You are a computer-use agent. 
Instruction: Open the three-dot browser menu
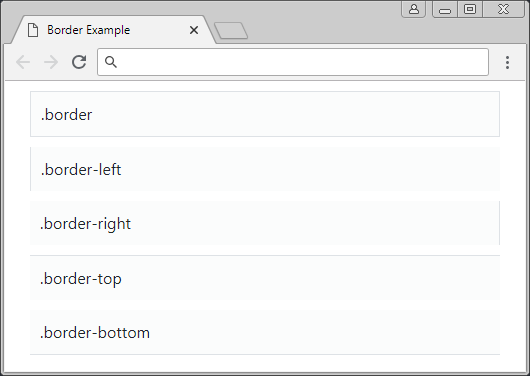[507, 63]
